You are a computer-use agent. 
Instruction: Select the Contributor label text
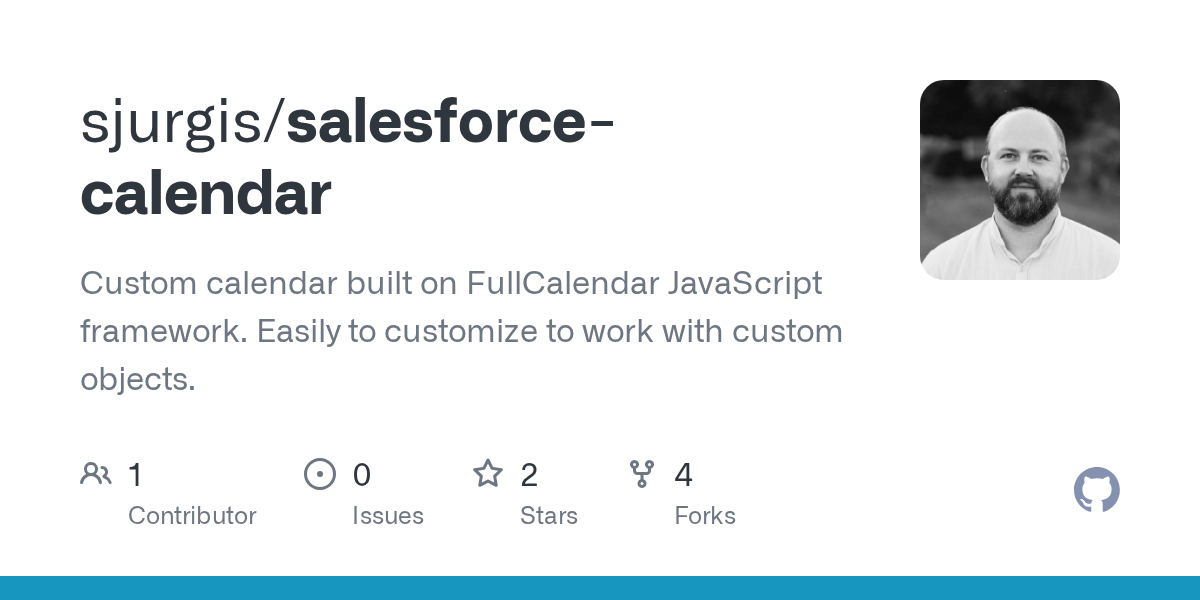coord(192,516)
